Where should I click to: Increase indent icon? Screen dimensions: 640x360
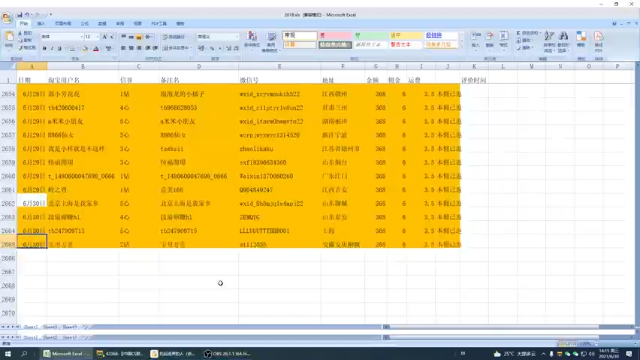tap(155, 48)
